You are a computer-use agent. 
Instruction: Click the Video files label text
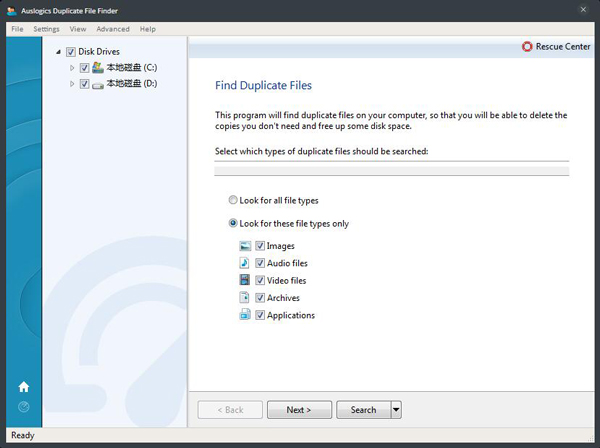pos(287,280)
